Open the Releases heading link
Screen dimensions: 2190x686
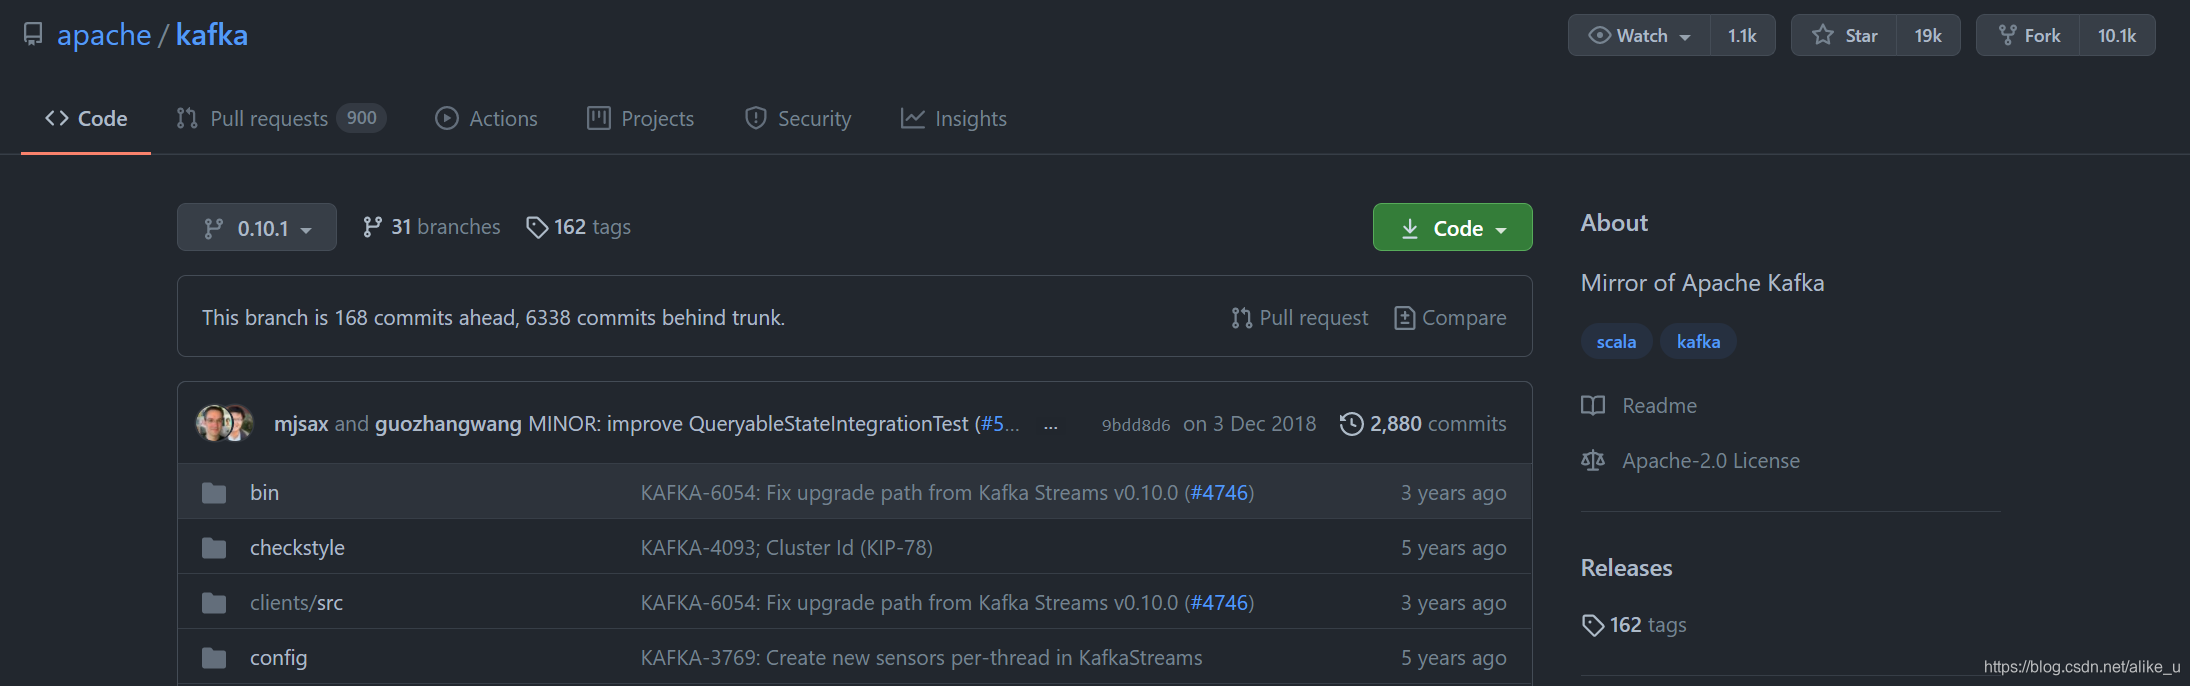pos(1626,568)
